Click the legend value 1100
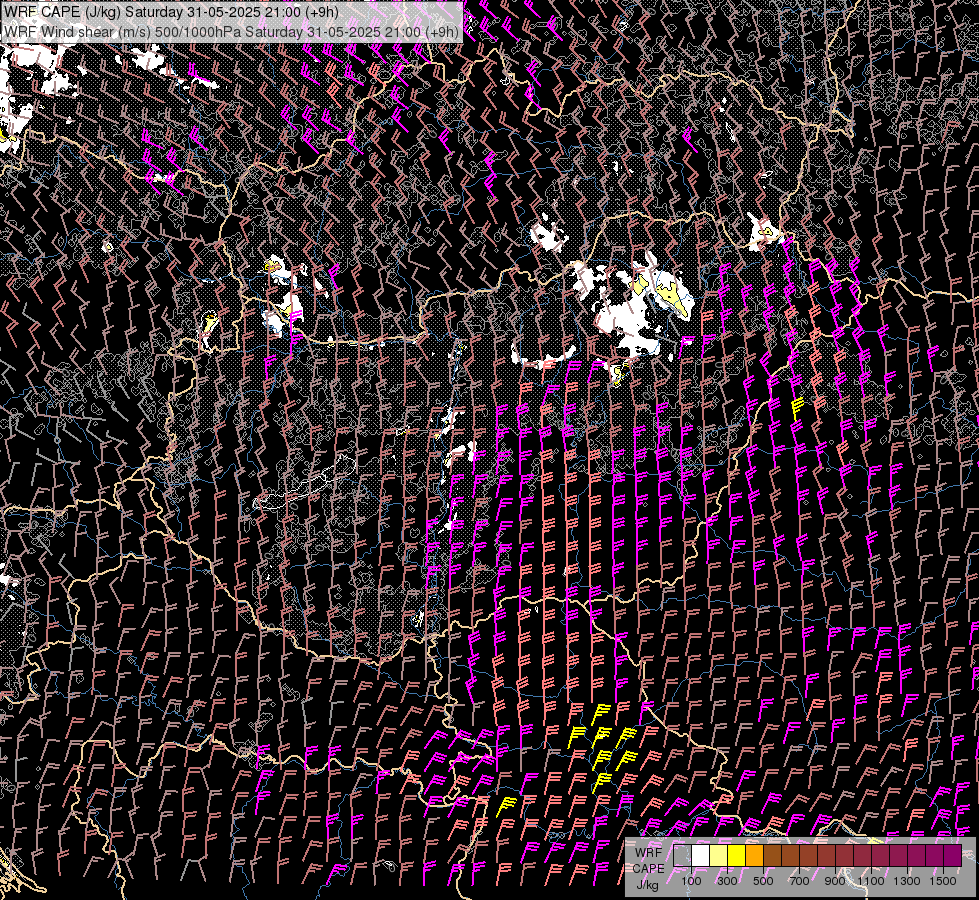The width and height of the screenshot is (979, 900). click(870, 881)
